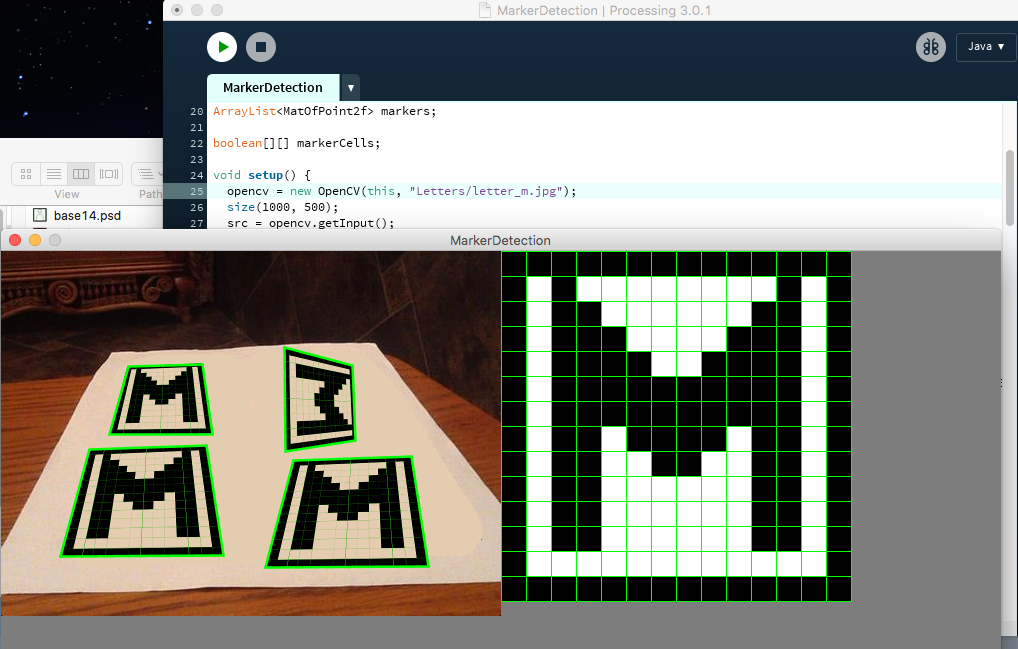The width and height of the screenshot is (1018, 649).
Task: Click the code editor vertical scrollbar
Action: pos(1009,185)
